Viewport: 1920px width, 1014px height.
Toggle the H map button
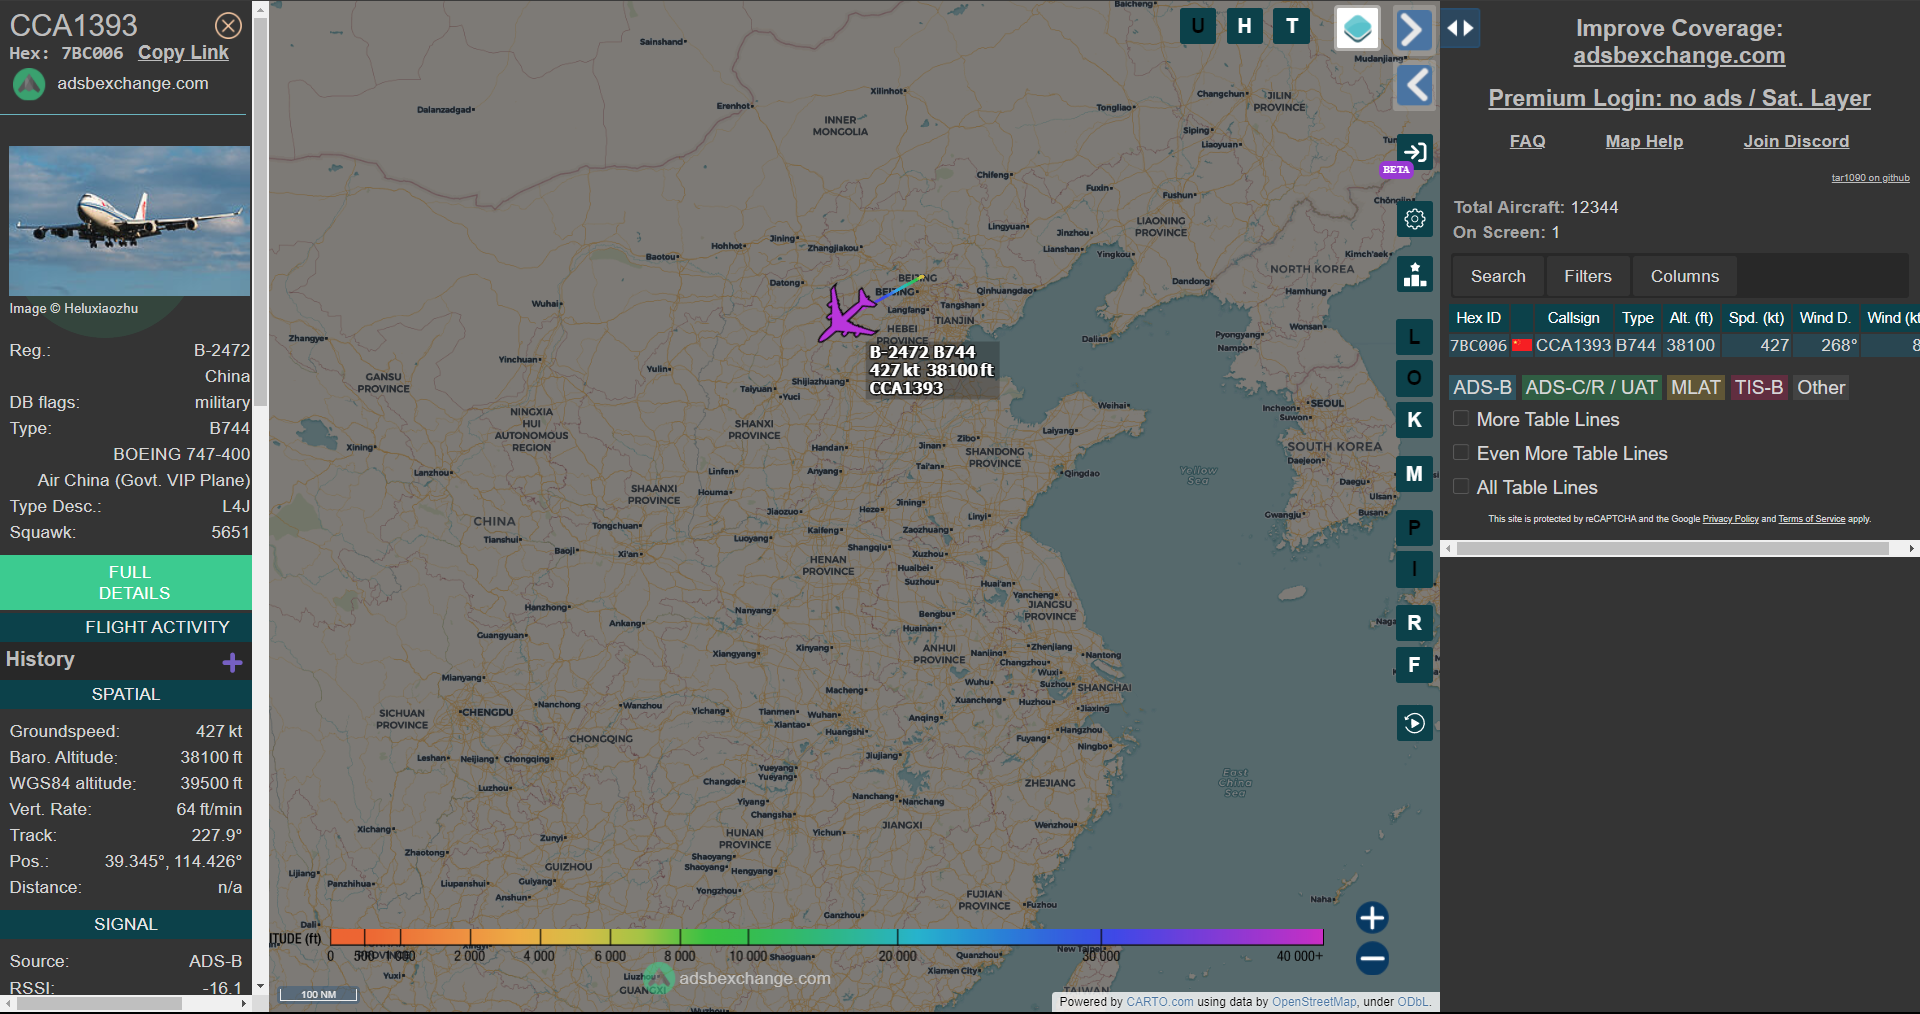[1244, 26]
